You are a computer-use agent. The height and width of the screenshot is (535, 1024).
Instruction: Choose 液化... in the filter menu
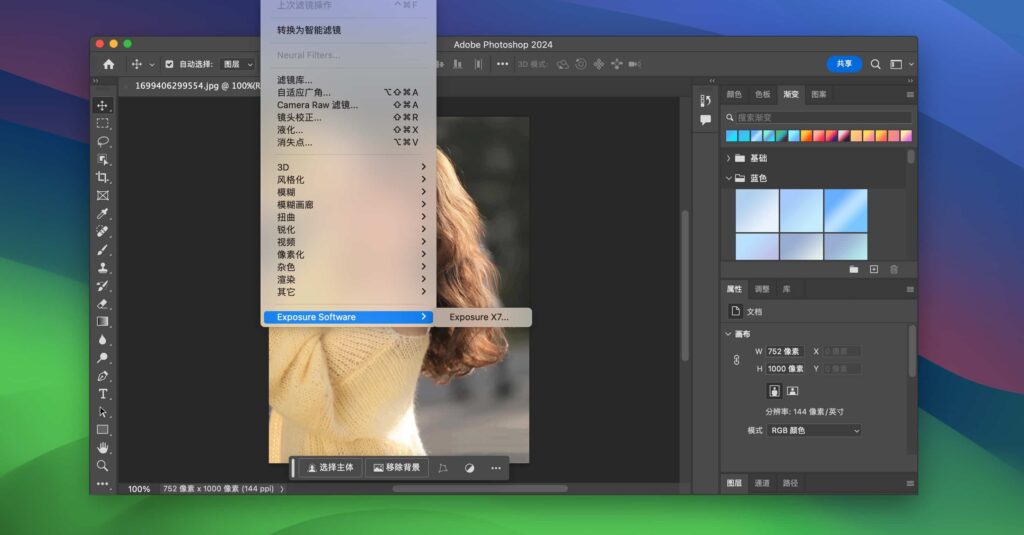pos(349,130)
